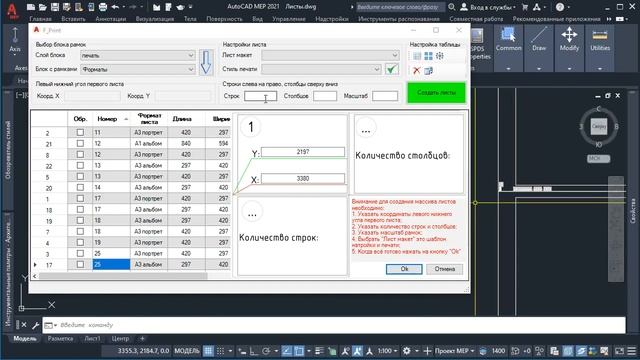
Task: Open Help with the question mark icon
Action: coord(560,7)
